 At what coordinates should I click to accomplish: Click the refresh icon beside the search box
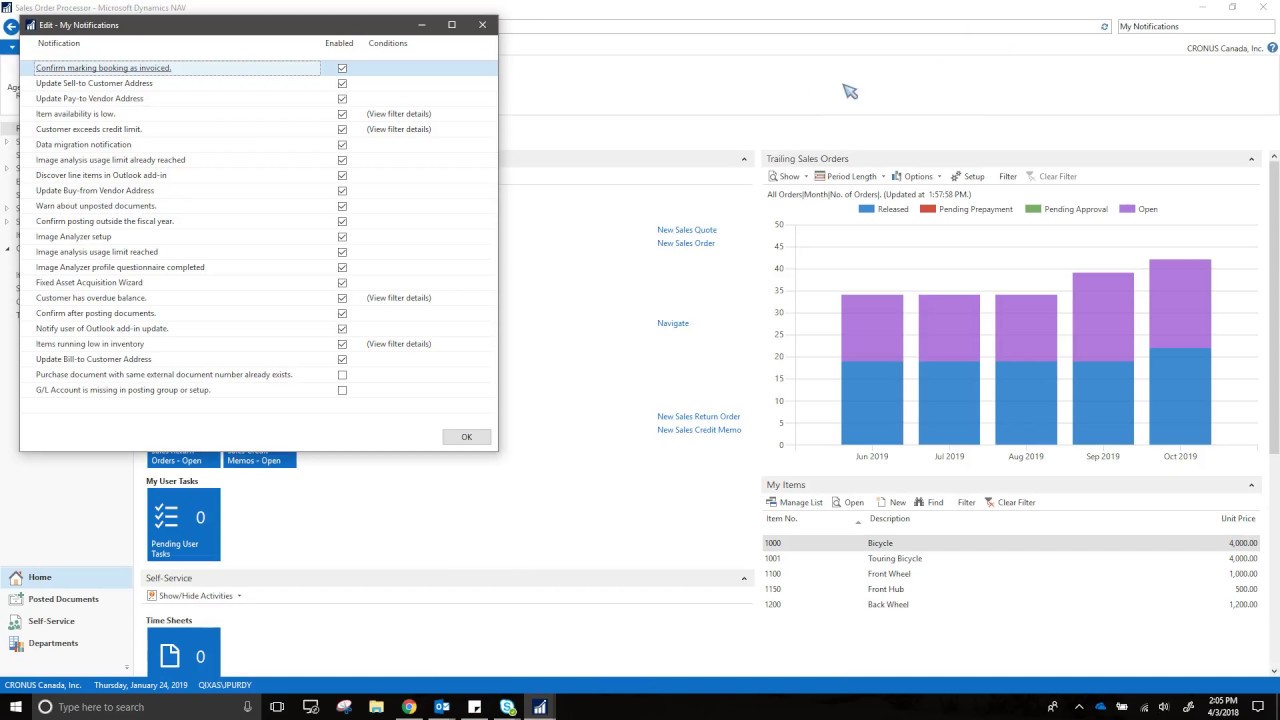(x=1105, y=27)
